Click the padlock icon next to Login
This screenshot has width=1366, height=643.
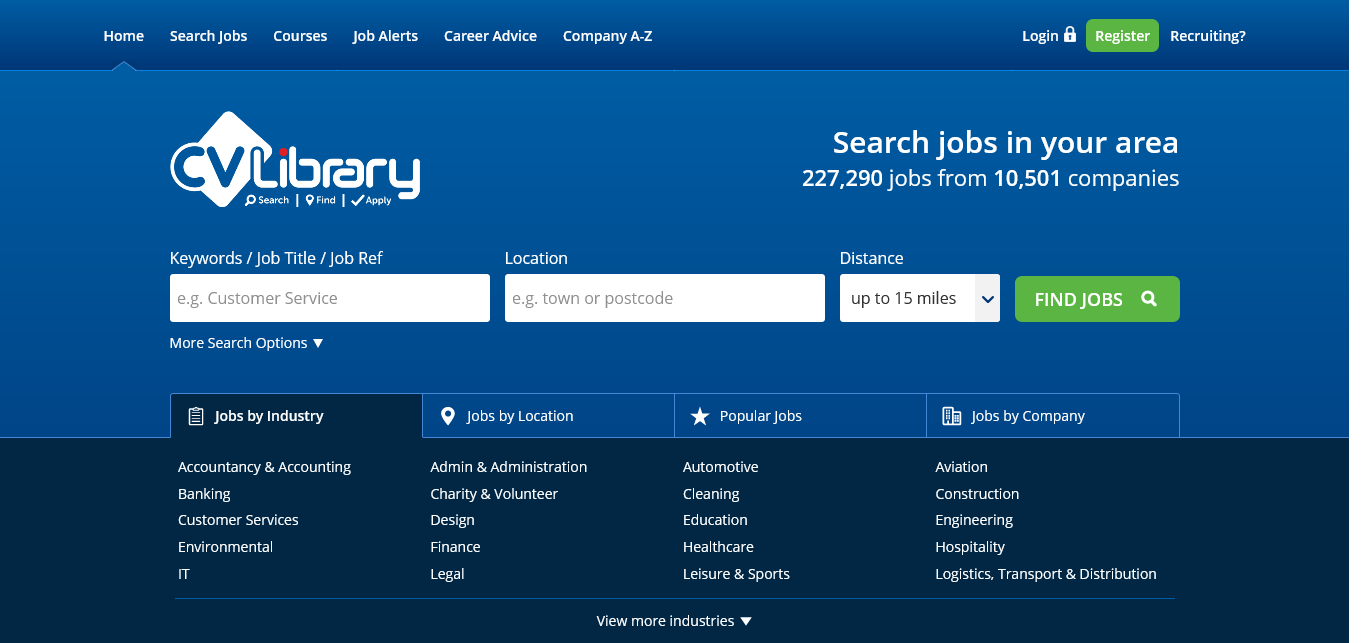point(1070,35)
